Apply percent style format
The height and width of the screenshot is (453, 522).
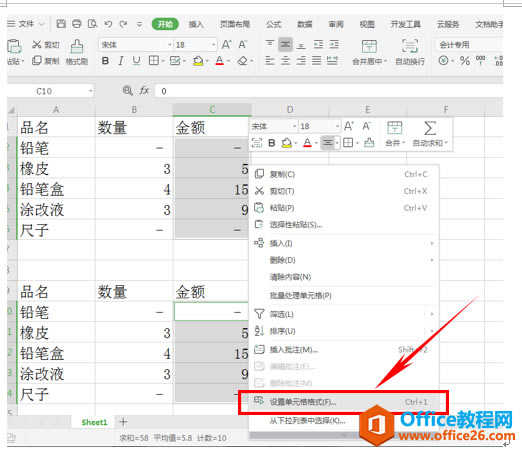click(465, 61)
